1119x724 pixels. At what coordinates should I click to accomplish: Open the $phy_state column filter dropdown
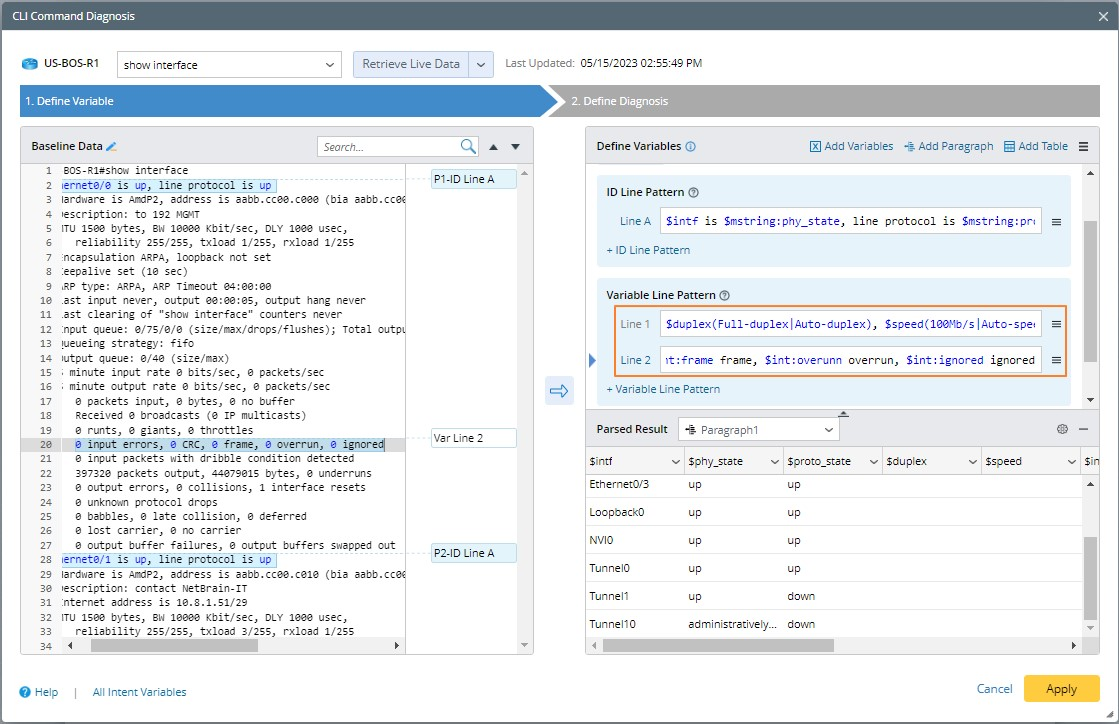(775, 461)
